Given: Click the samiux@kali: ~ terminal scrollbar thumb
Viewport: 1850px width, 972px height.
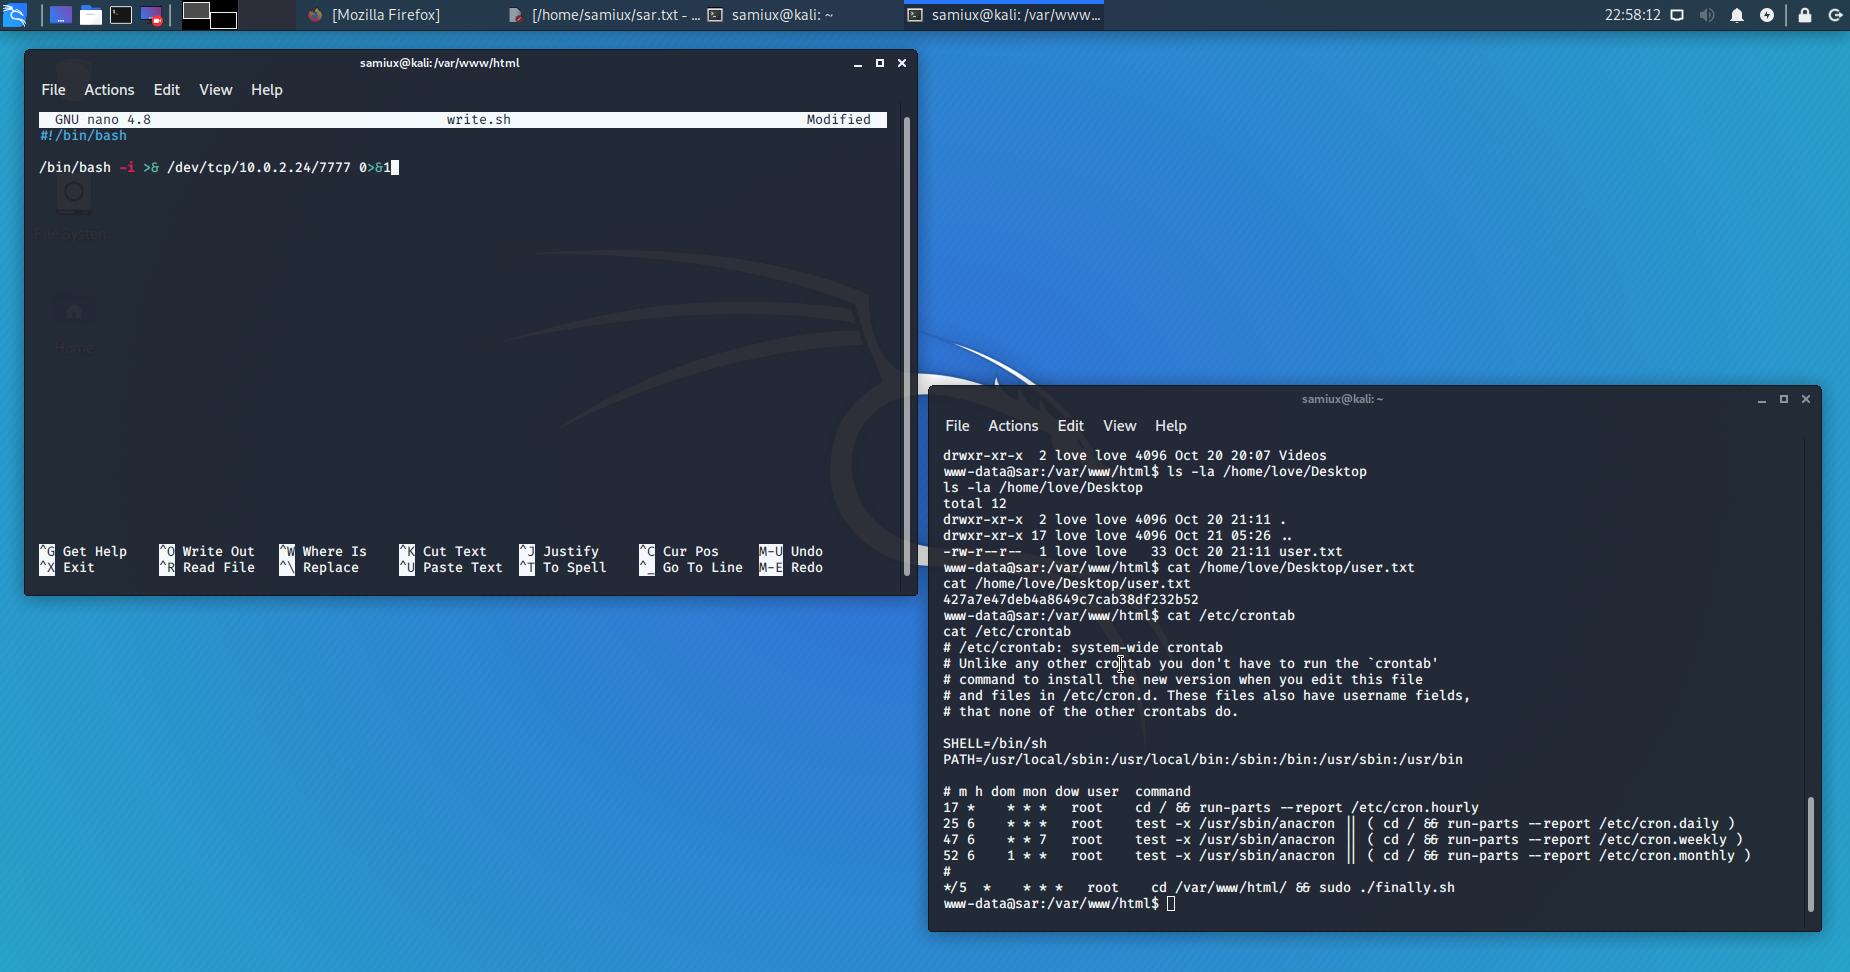Looking at the screenshot, I should (x=1811, y=854).
